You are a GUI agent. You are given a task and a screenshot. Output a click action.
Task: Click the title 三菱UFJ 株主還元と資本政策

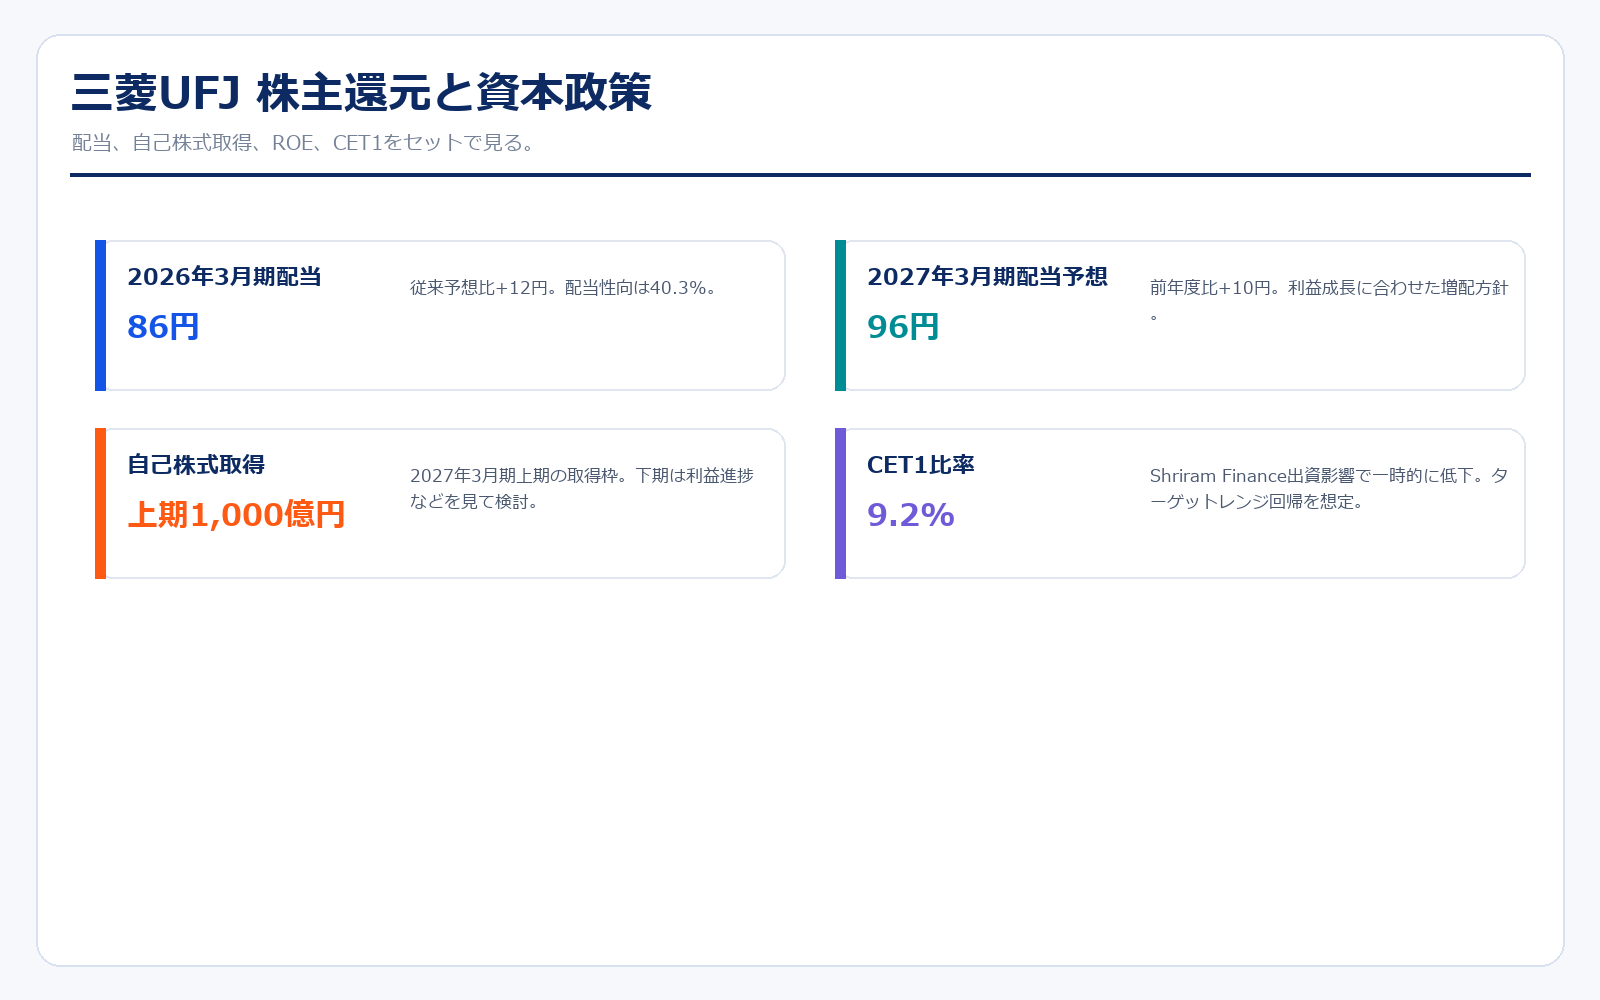(x=361, y=93)
